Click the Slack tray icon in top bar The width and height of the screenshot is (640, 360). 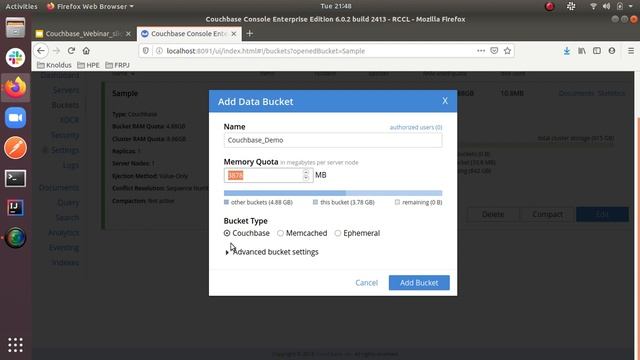tap(571, 6)
